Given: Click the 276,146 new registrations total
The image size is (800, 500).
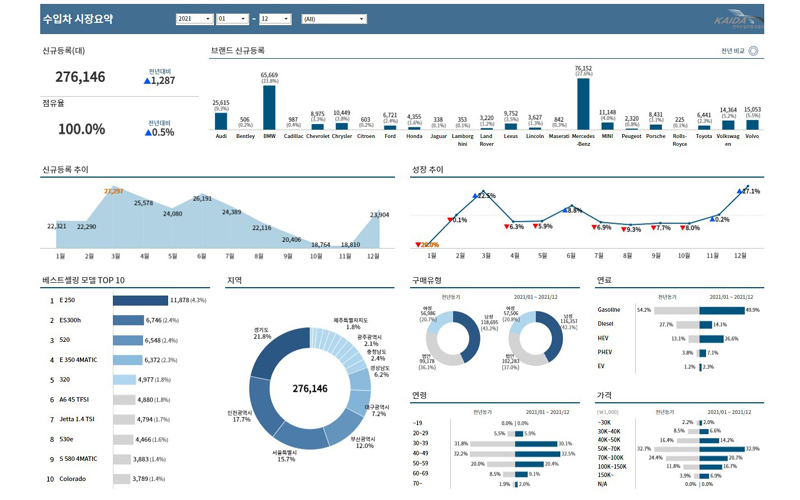Looking at the screenshot, I should pyautogui.click(x=80, y=77).
